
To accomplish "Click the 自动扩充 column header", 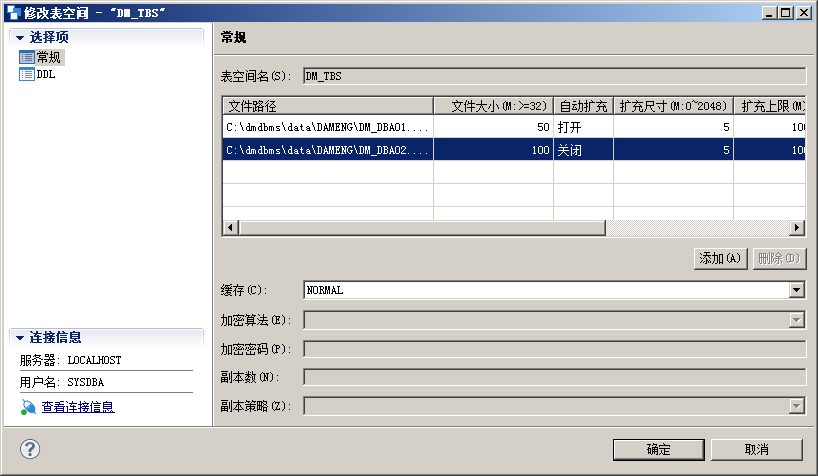I will [x=583, y=106].
